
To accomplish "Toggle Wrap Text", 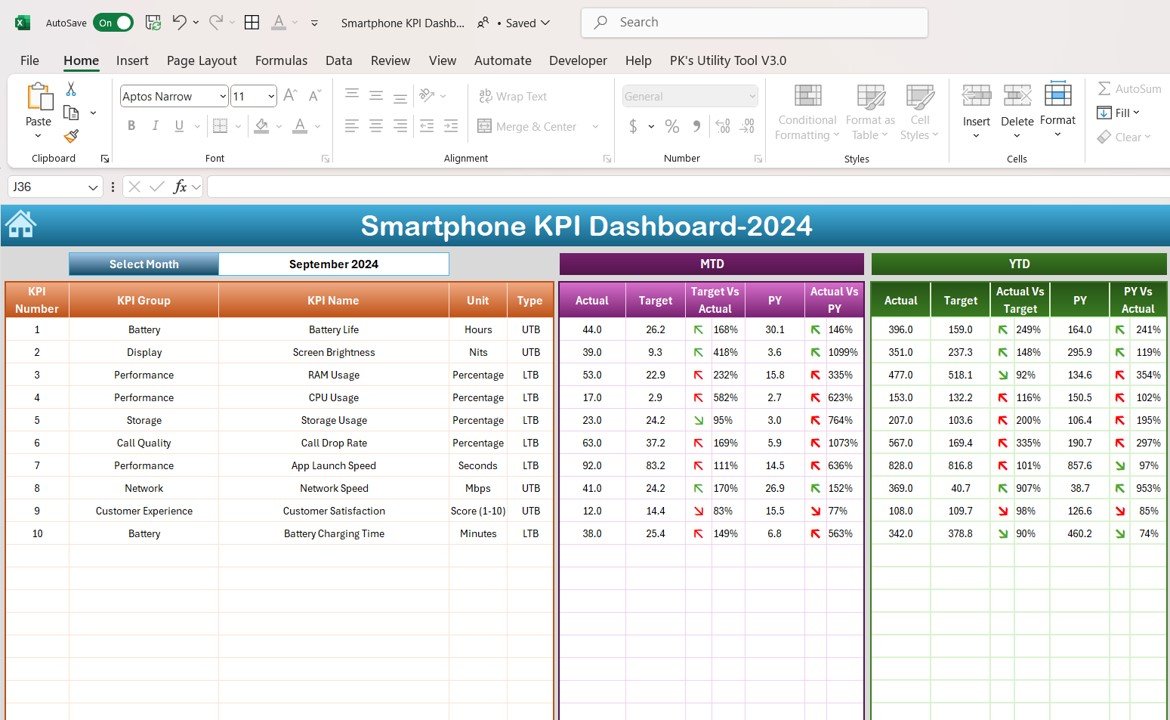I will [513, 96].
